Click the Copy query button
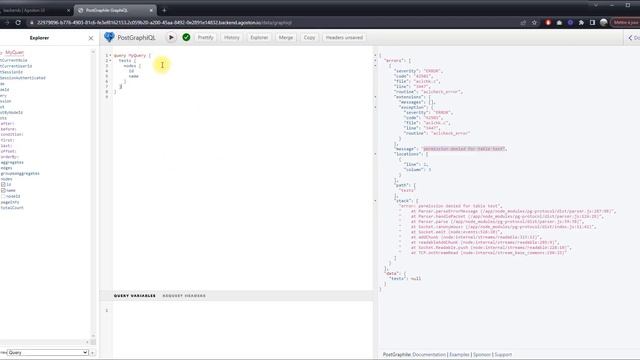This screenshot has width=640, height=360. point(309,38)
